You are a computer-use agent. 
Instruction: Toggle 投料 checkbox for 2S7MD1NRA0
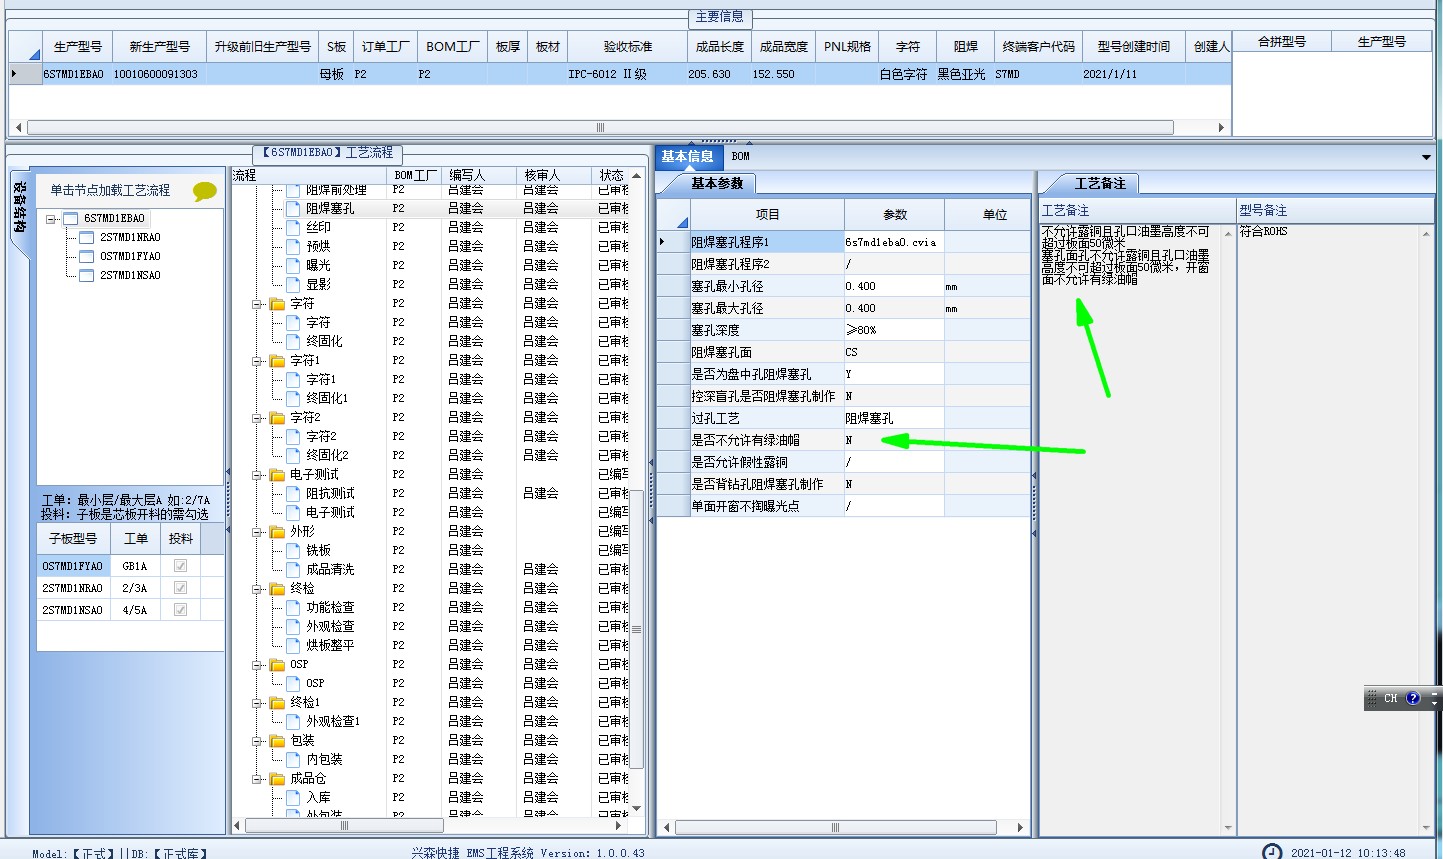point(180,588)
